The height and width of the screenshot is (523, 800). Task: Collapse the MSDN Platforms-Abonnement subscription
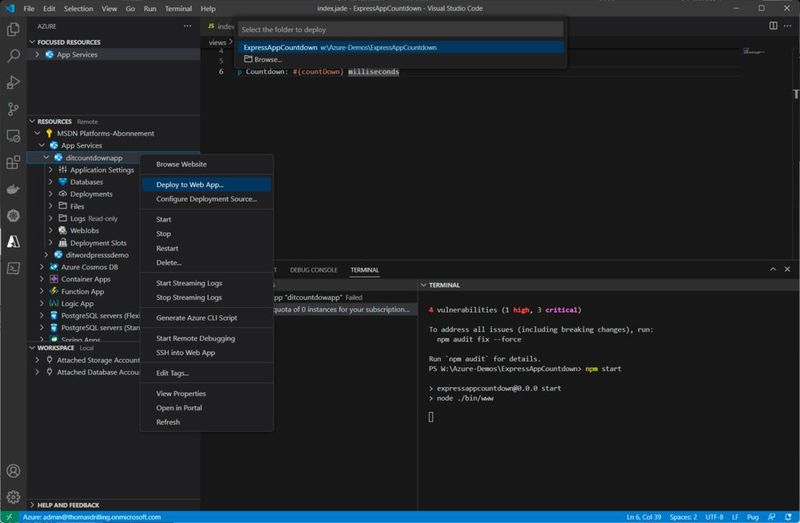(x=36, y=133)
